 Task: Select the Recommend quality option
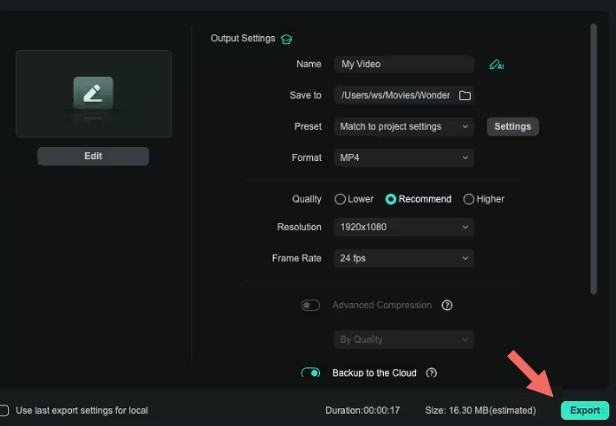[391, 199]
